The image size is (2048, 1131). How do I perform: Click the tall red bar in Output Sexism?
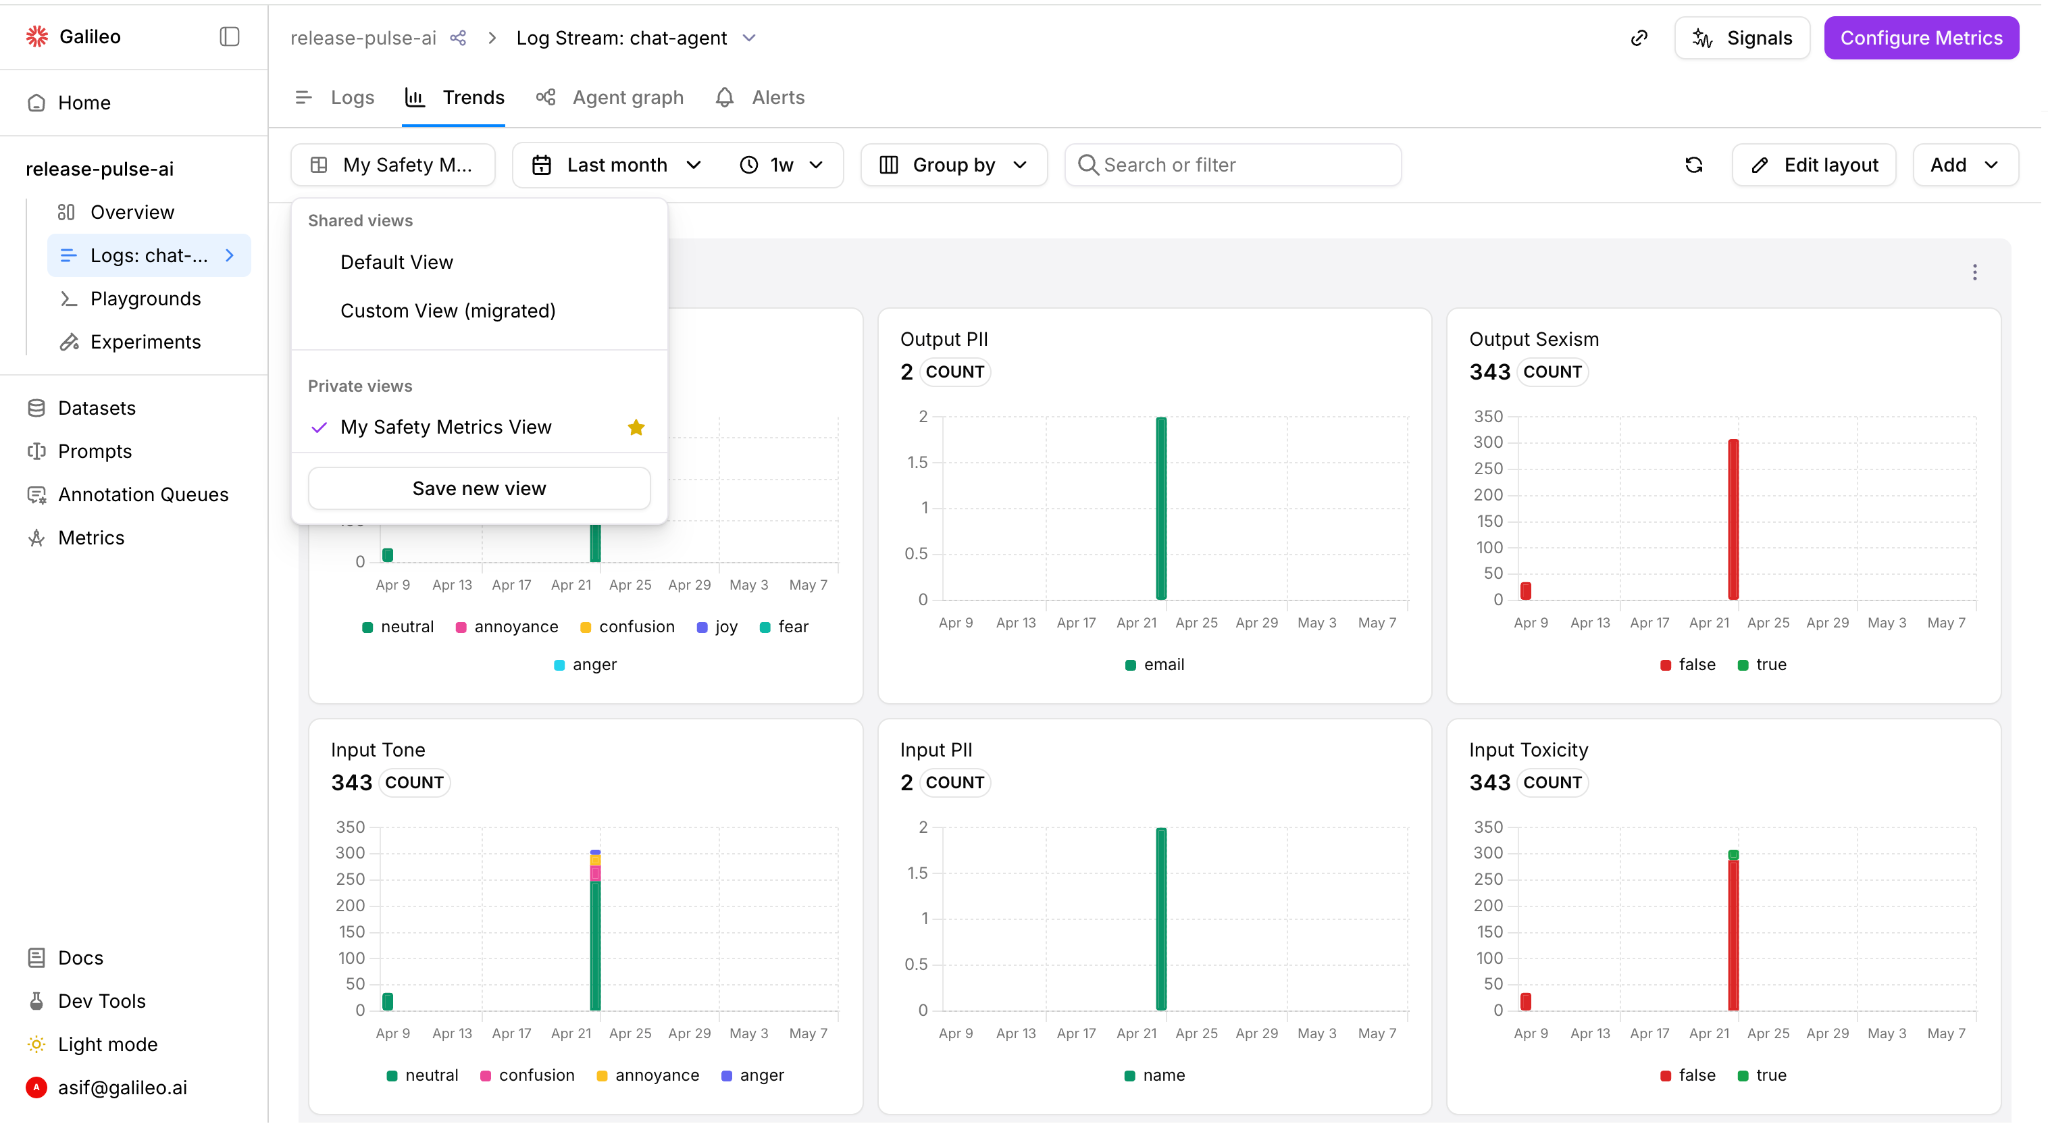(1733, 519)
